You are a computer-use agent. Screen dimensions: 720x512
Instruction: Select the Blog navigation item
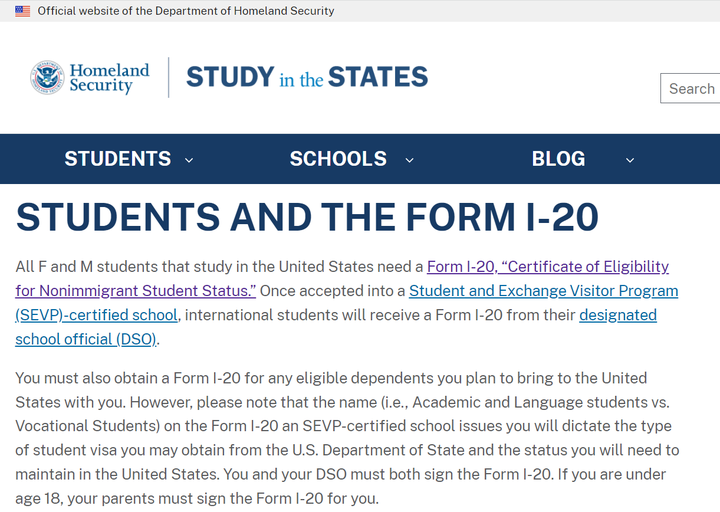click(x=558, y=159)
